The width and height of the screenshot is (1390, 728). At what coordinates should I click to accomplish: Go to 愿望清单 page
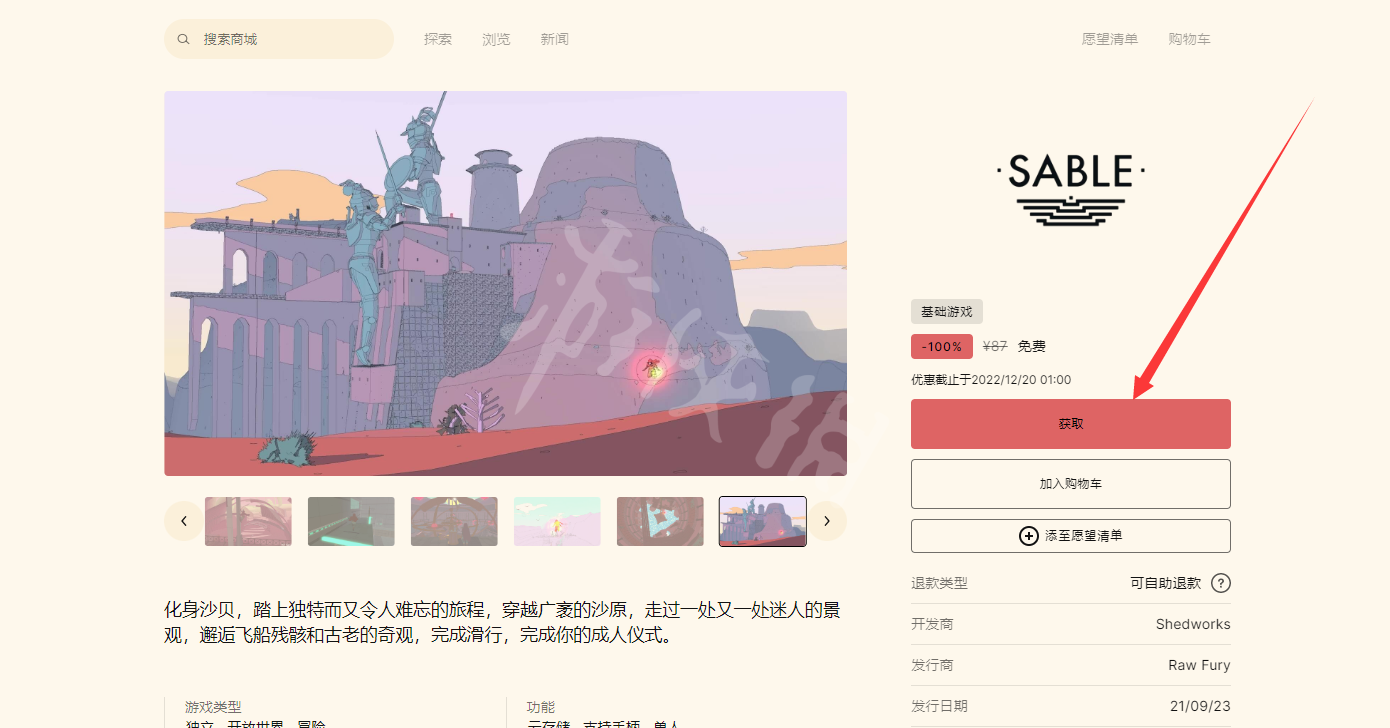1110,39
